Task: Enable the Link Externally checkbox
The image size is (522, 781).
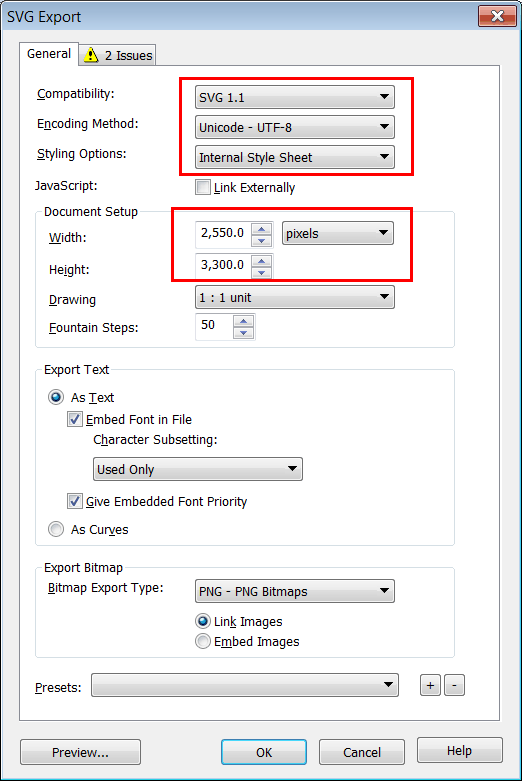Action: coord(203,187)
